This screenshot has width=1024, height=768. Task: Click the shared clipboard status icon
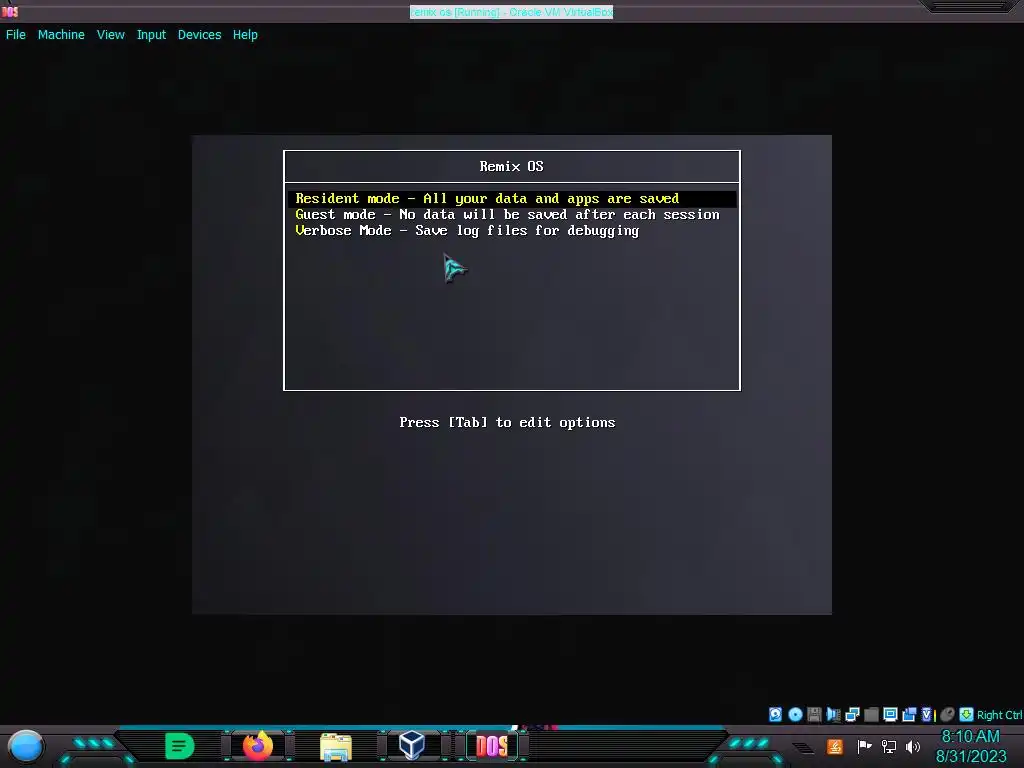(x=909, y=714)
